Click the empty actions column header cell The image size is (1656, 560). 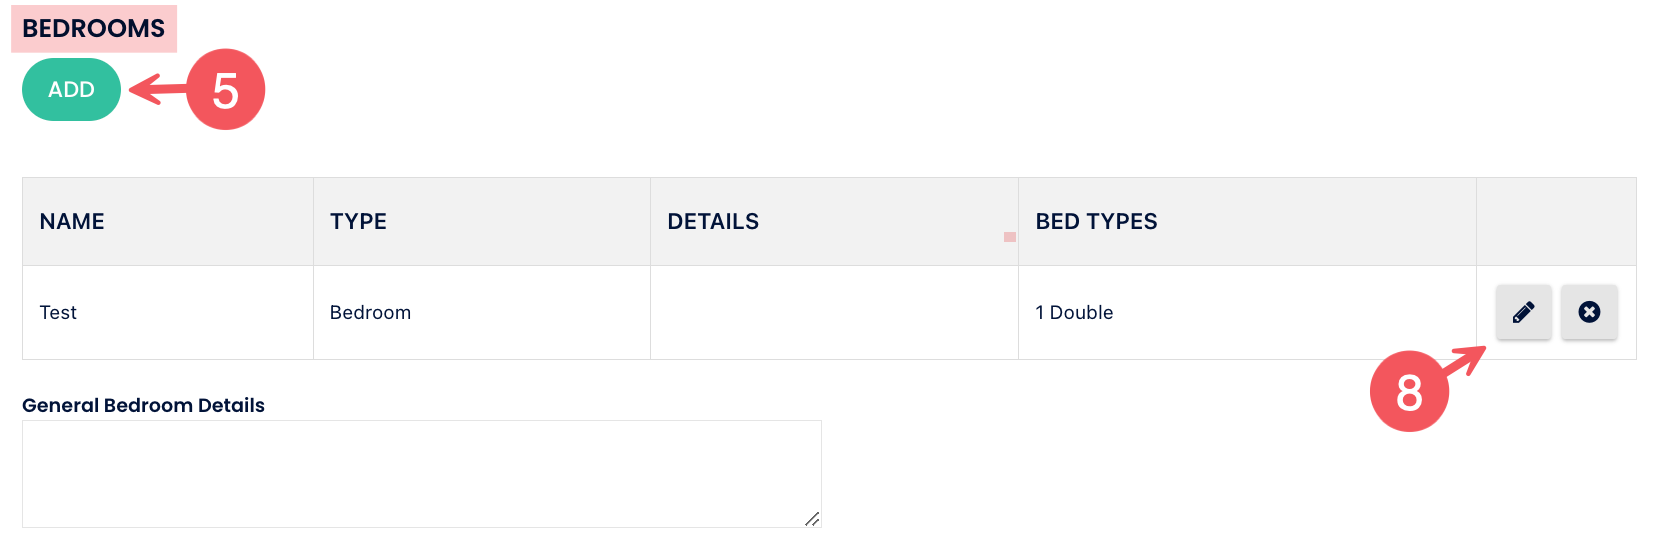pyautogui.click(x=1555, y=222)
